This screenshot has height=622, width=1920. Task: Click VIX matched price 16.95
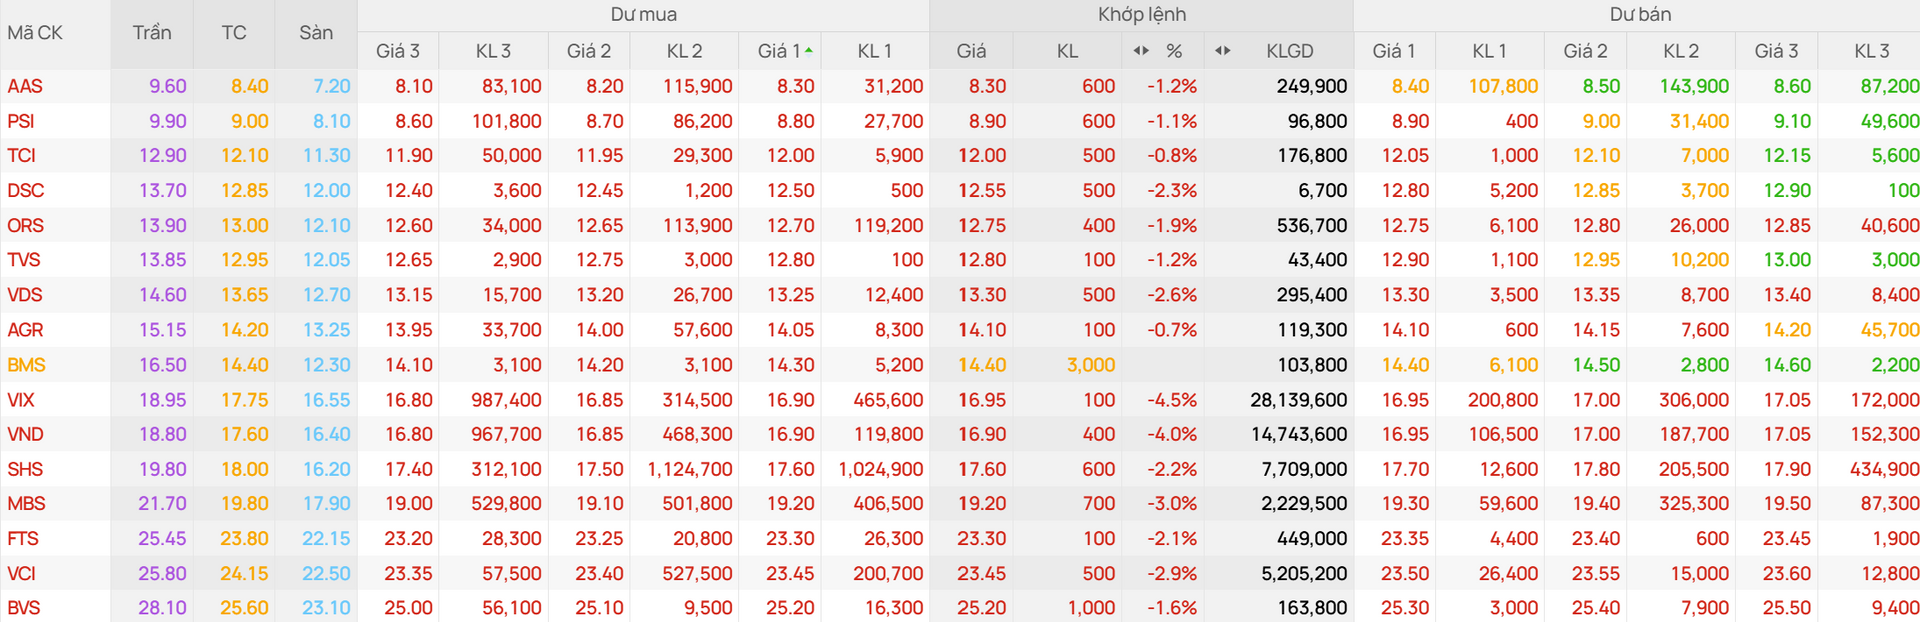pos(982,400)
